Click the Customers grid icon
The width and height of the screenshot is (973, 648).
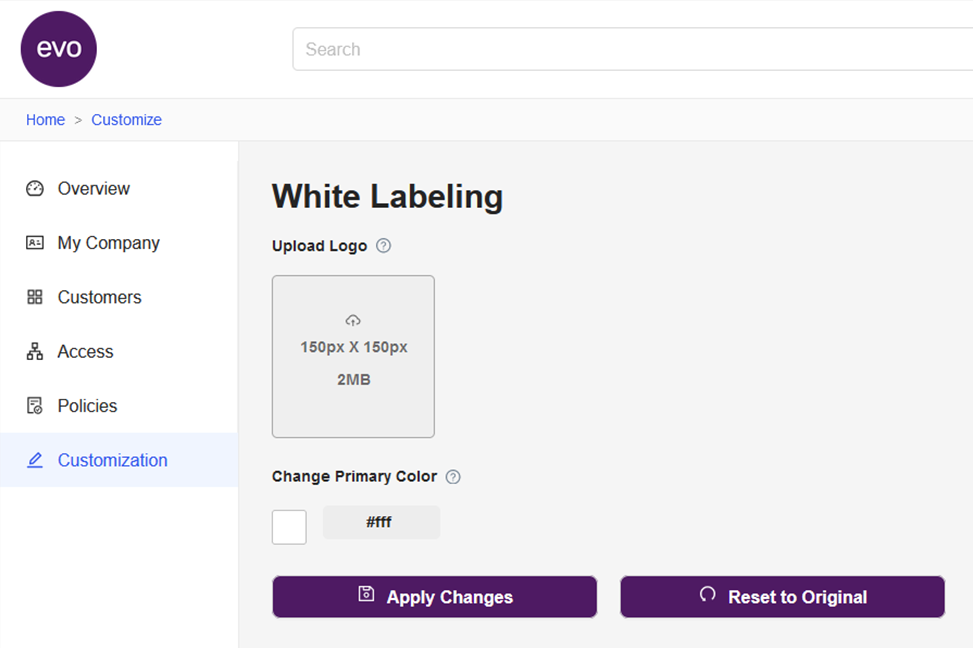(35, 297)
